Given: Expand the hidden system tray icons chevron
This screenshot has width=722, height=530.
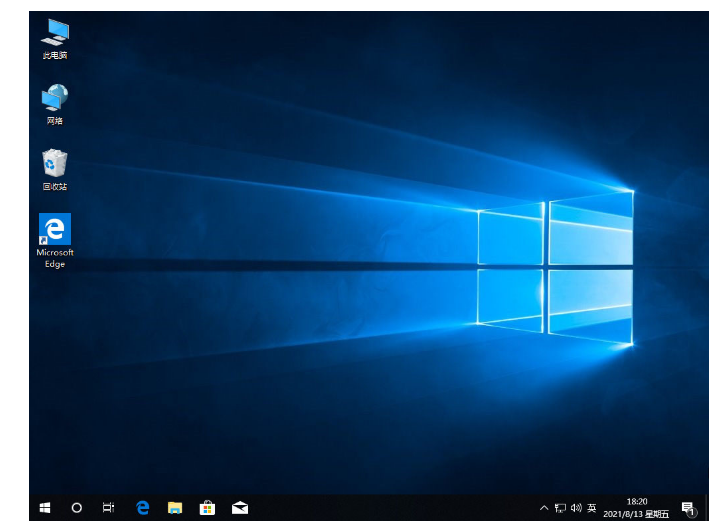Looking at the screenshot, I should coord(544,508).
